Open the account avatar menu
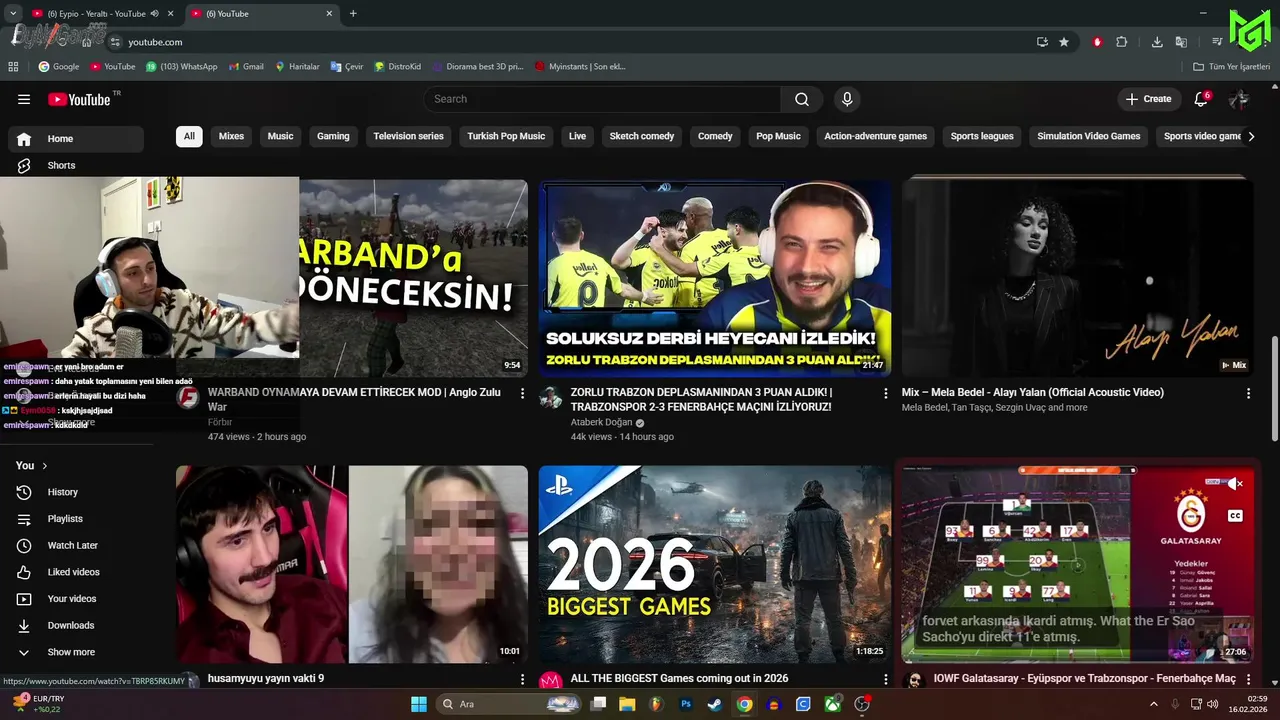The height and width of the screenshot is (720, 1280). pyautogui.click(x=1239, y=99)
